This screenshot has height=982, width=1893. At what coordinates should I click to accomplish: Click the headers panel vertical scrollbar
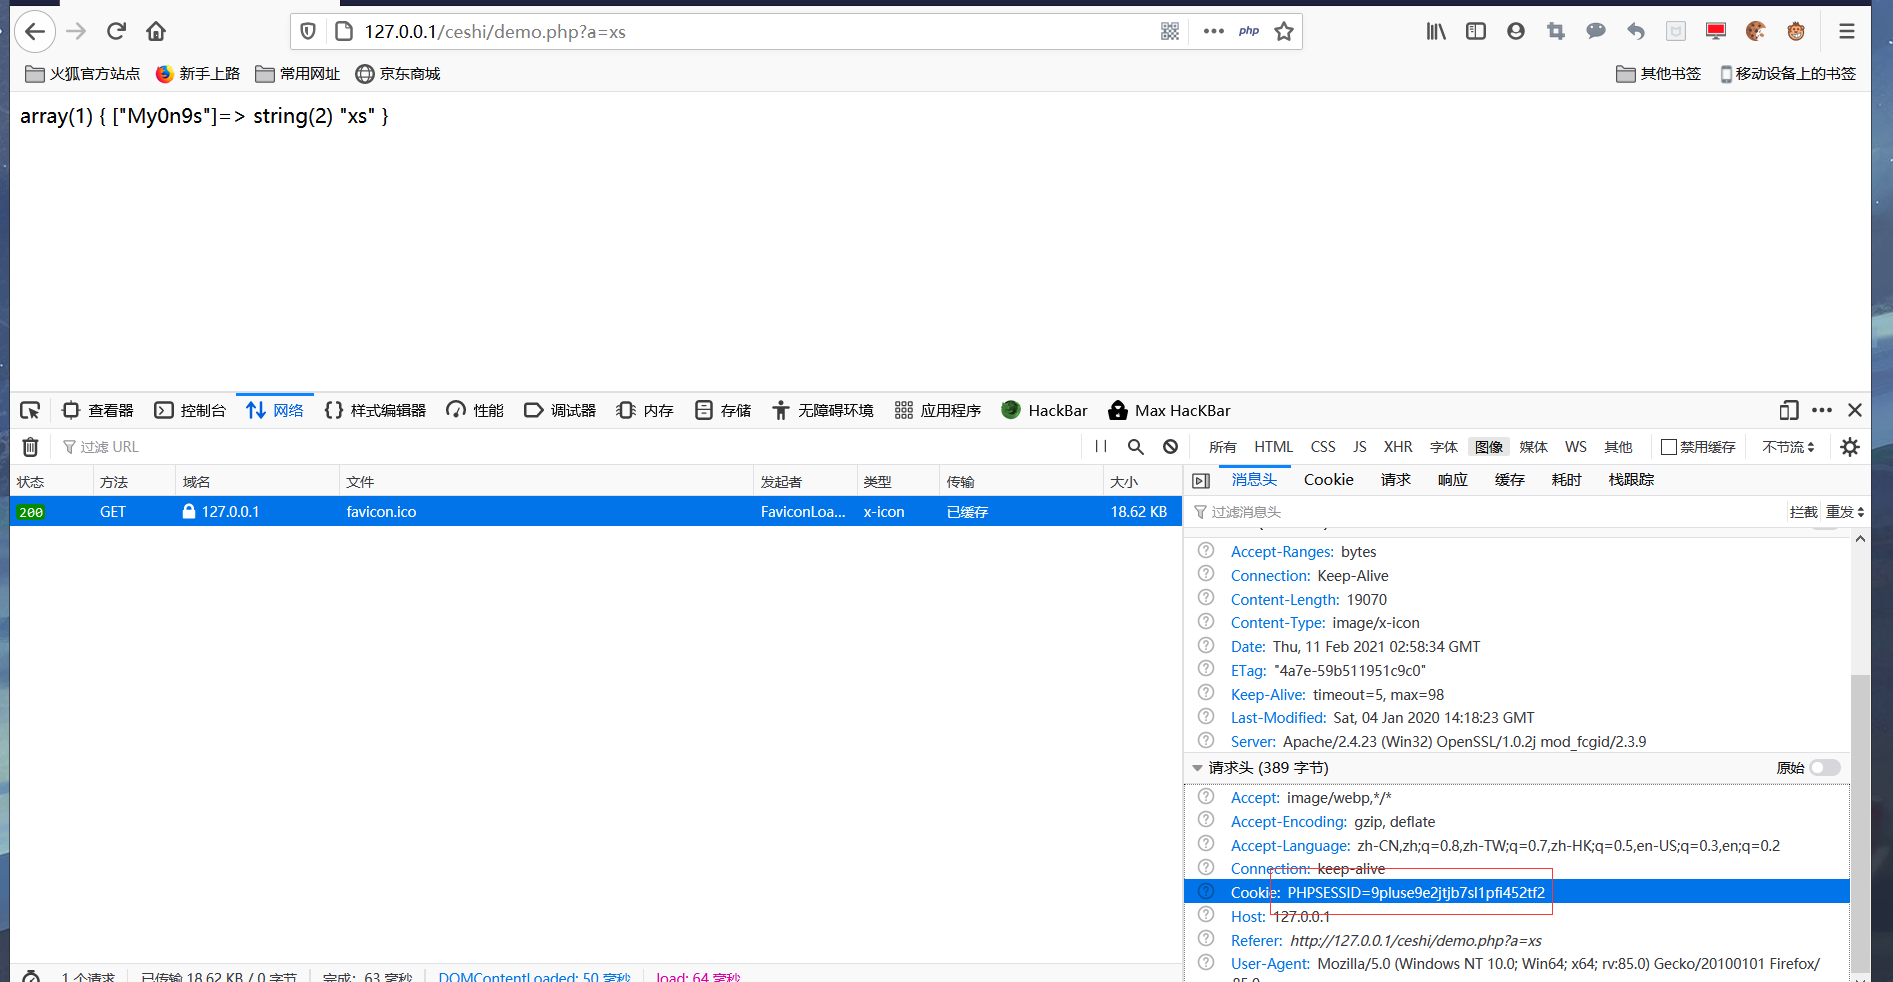click(x=1860, y=822)
